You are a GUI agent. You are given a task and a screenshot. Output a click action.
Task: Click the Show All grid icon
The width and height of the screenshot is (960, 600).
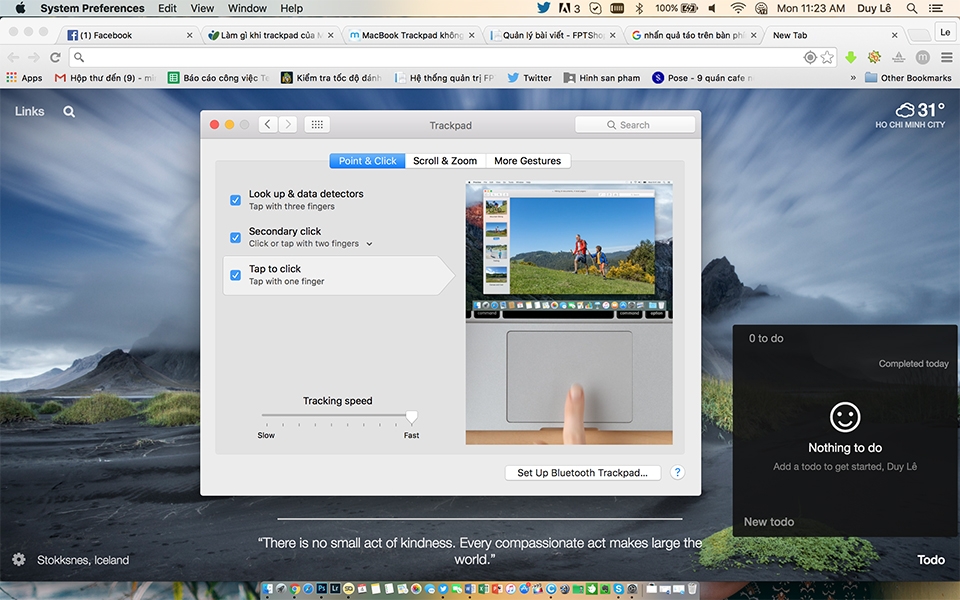[317, 124]
